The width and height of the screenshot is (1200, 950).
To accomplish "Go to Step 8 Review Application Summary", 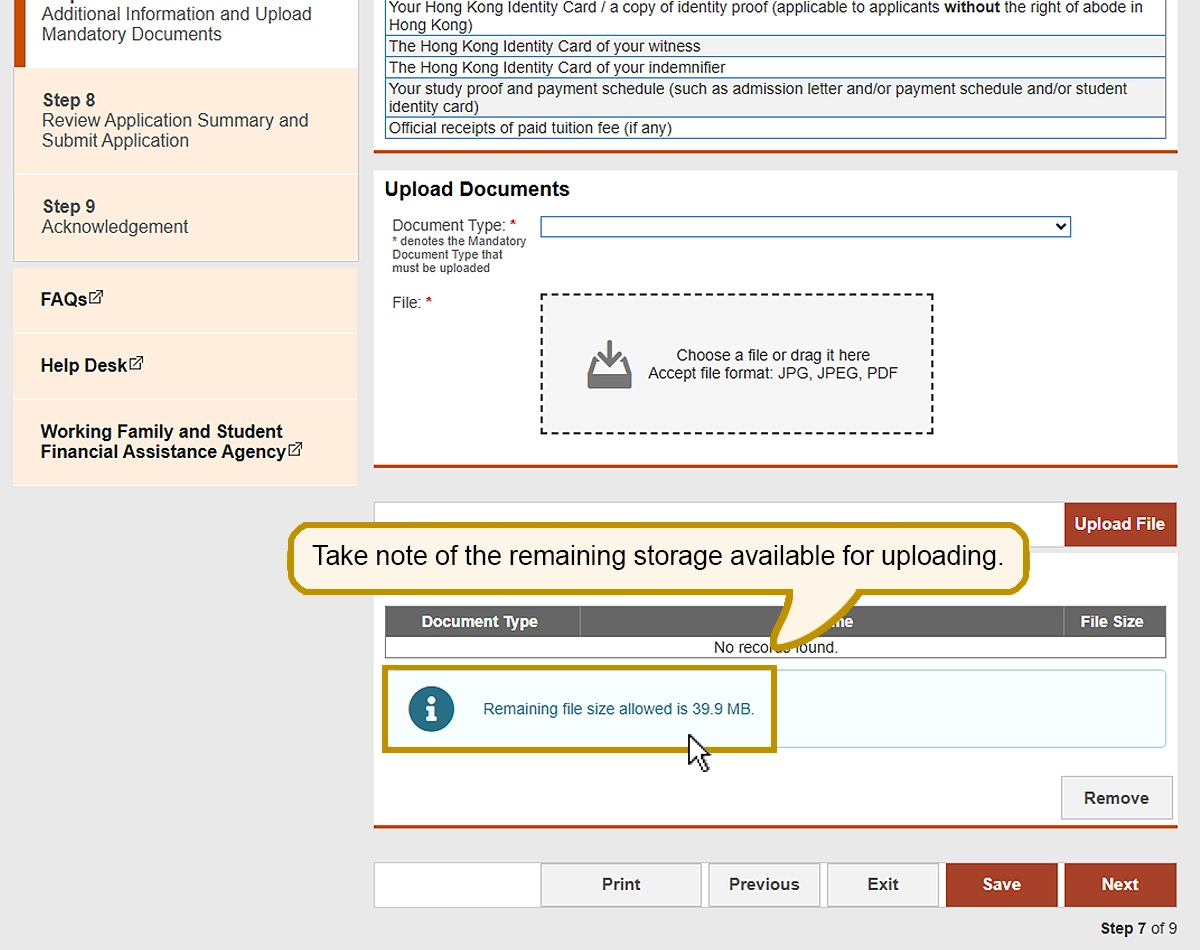I will 175,121.
